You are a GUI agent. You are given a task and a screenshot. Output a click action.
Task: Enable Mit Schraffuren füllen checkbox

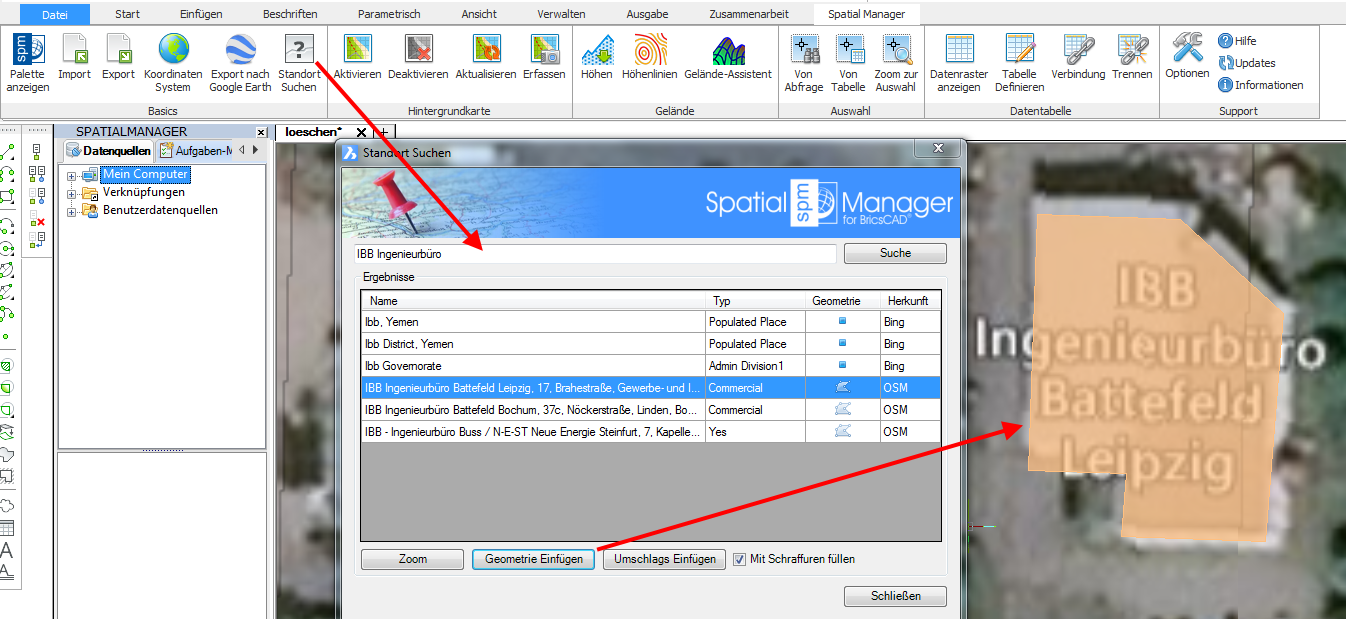(742, 559)
